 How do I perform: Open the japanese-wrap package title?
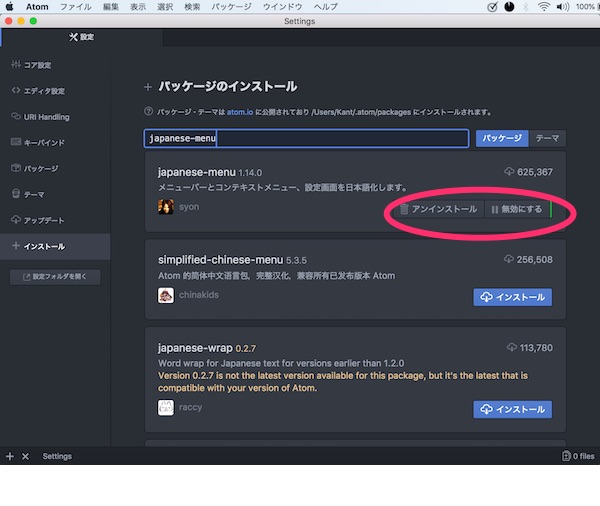(195, 348)
